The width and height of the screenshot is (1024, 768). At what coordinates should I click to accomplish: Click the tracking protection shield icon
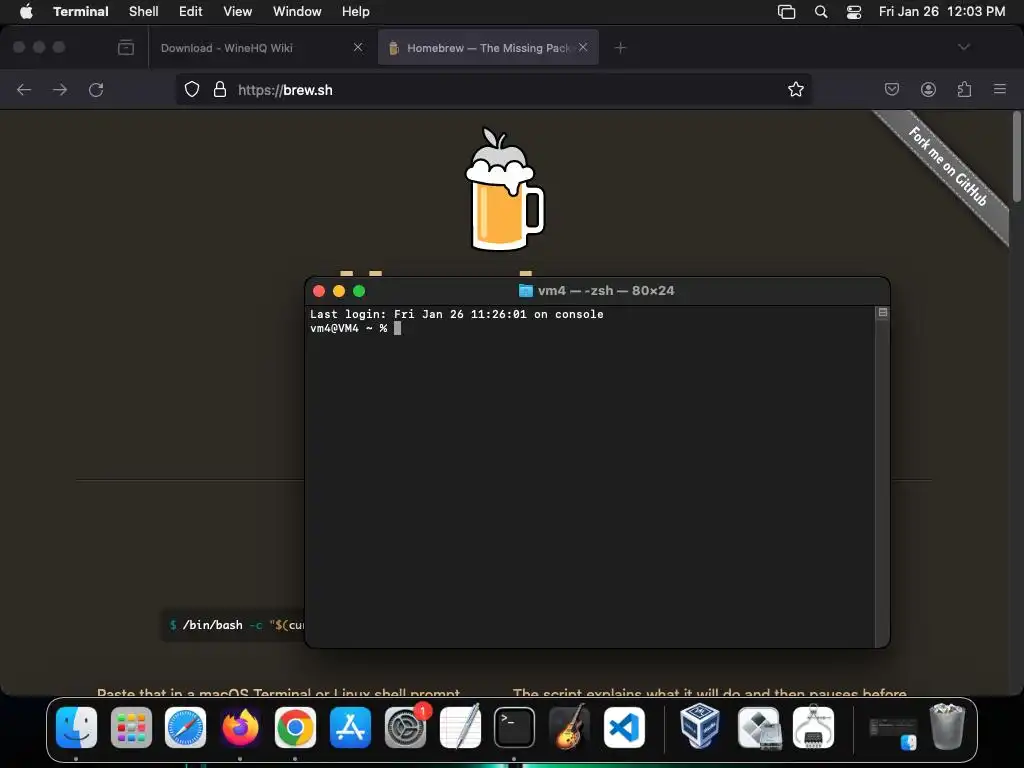click(x=191, y=89)
